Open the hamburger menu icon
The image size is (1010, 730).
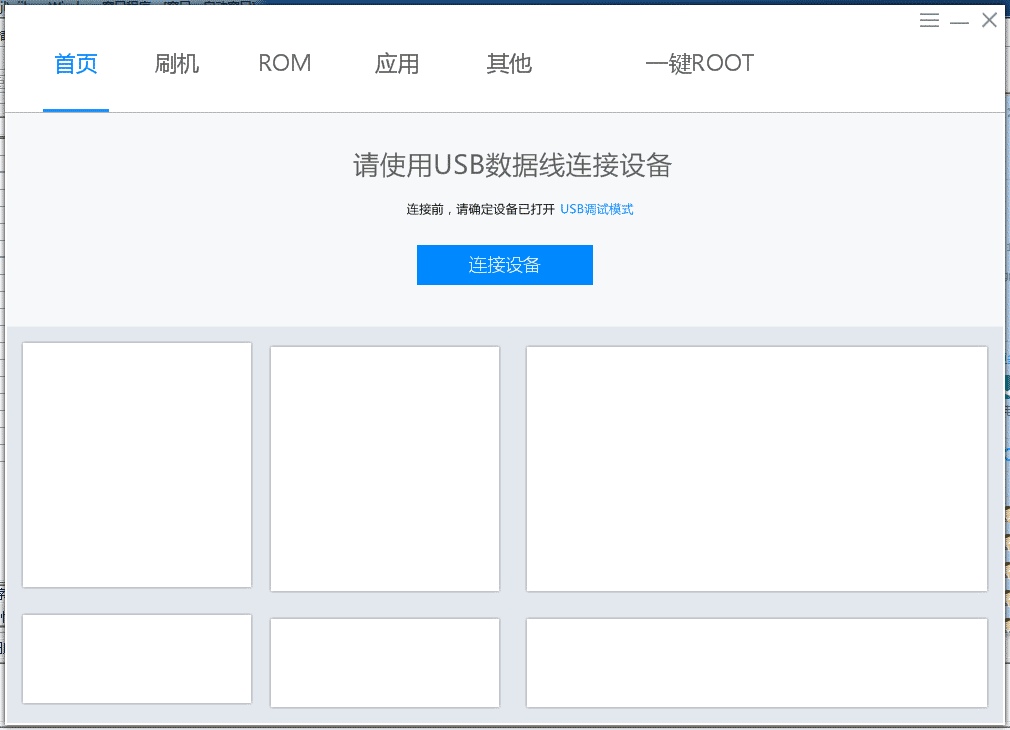[929, 19]
